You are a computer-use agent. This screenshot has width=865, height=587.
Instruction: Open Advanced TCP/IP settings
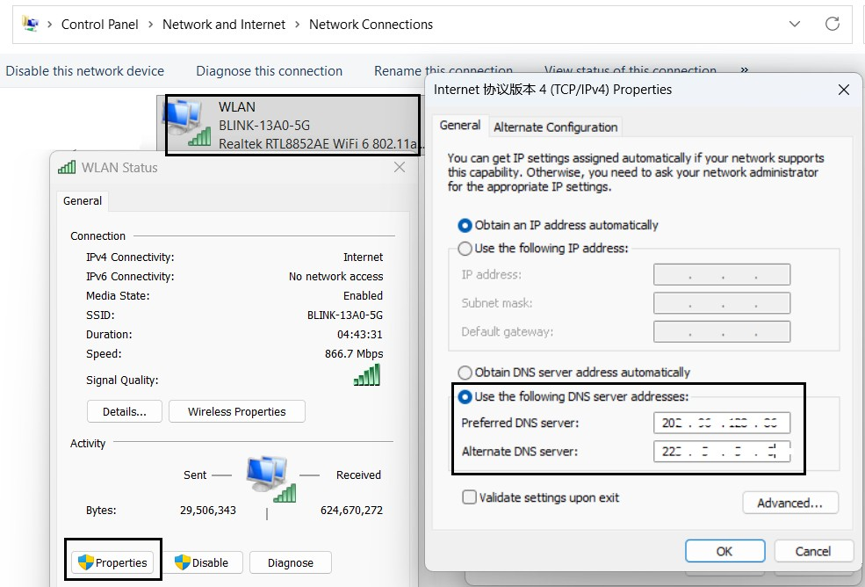790,503
